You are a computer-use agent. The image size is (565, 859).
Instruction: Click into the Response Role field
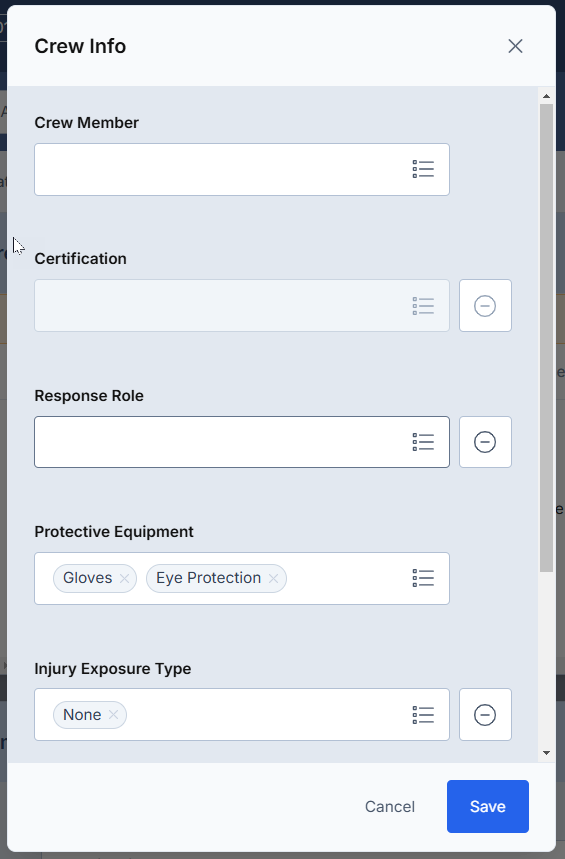click(x=242, y=442)
